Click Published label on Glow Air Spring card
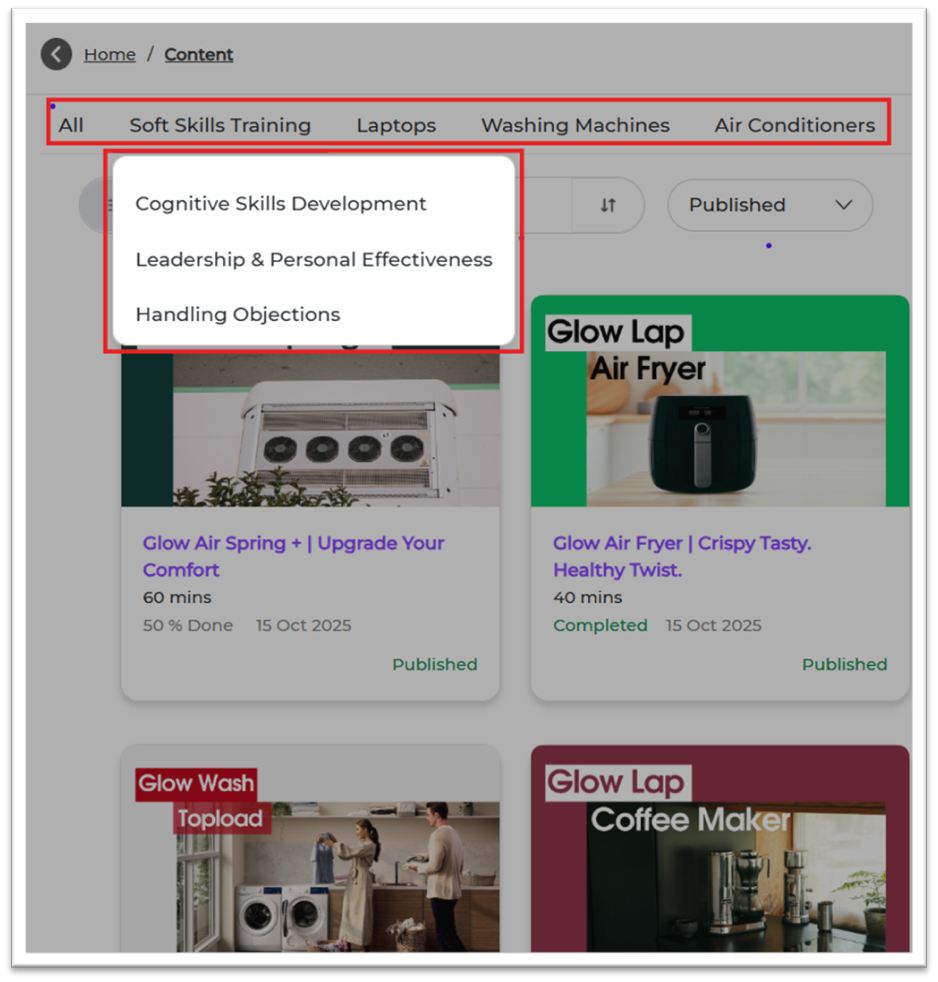The image size is (938, 982). (x=434, y=664)
